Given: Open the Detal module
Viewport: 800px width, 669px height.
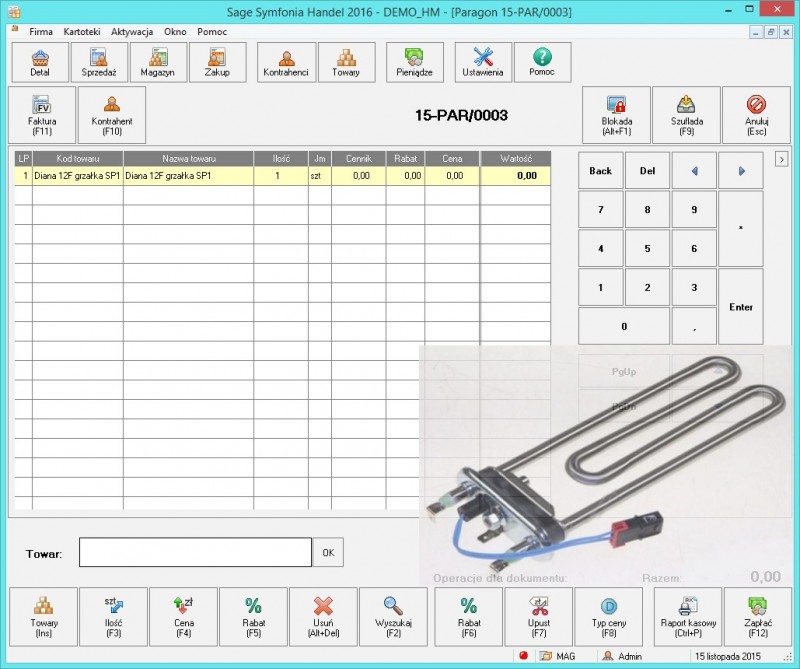Looking at the screenshot, I should click(x=40, y=62).
